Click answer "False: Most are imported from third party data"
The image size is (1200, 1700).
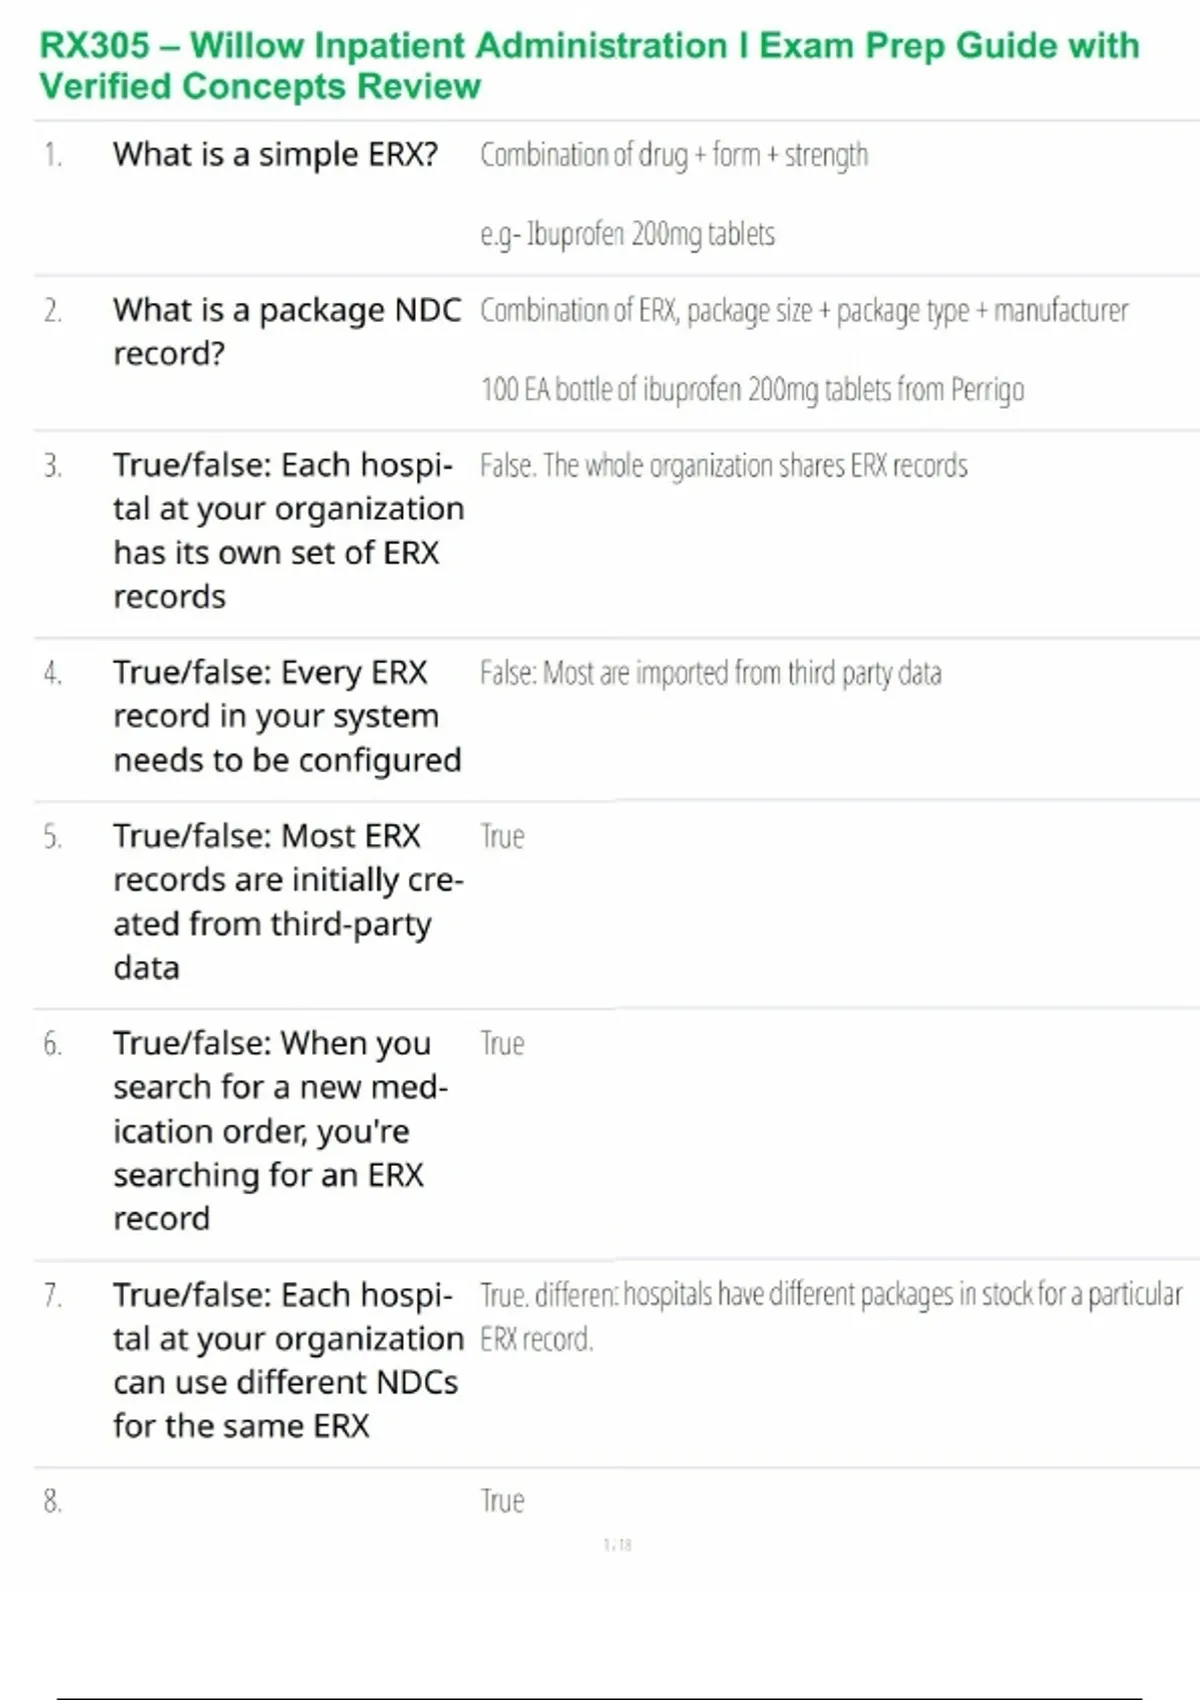point(710,673)
